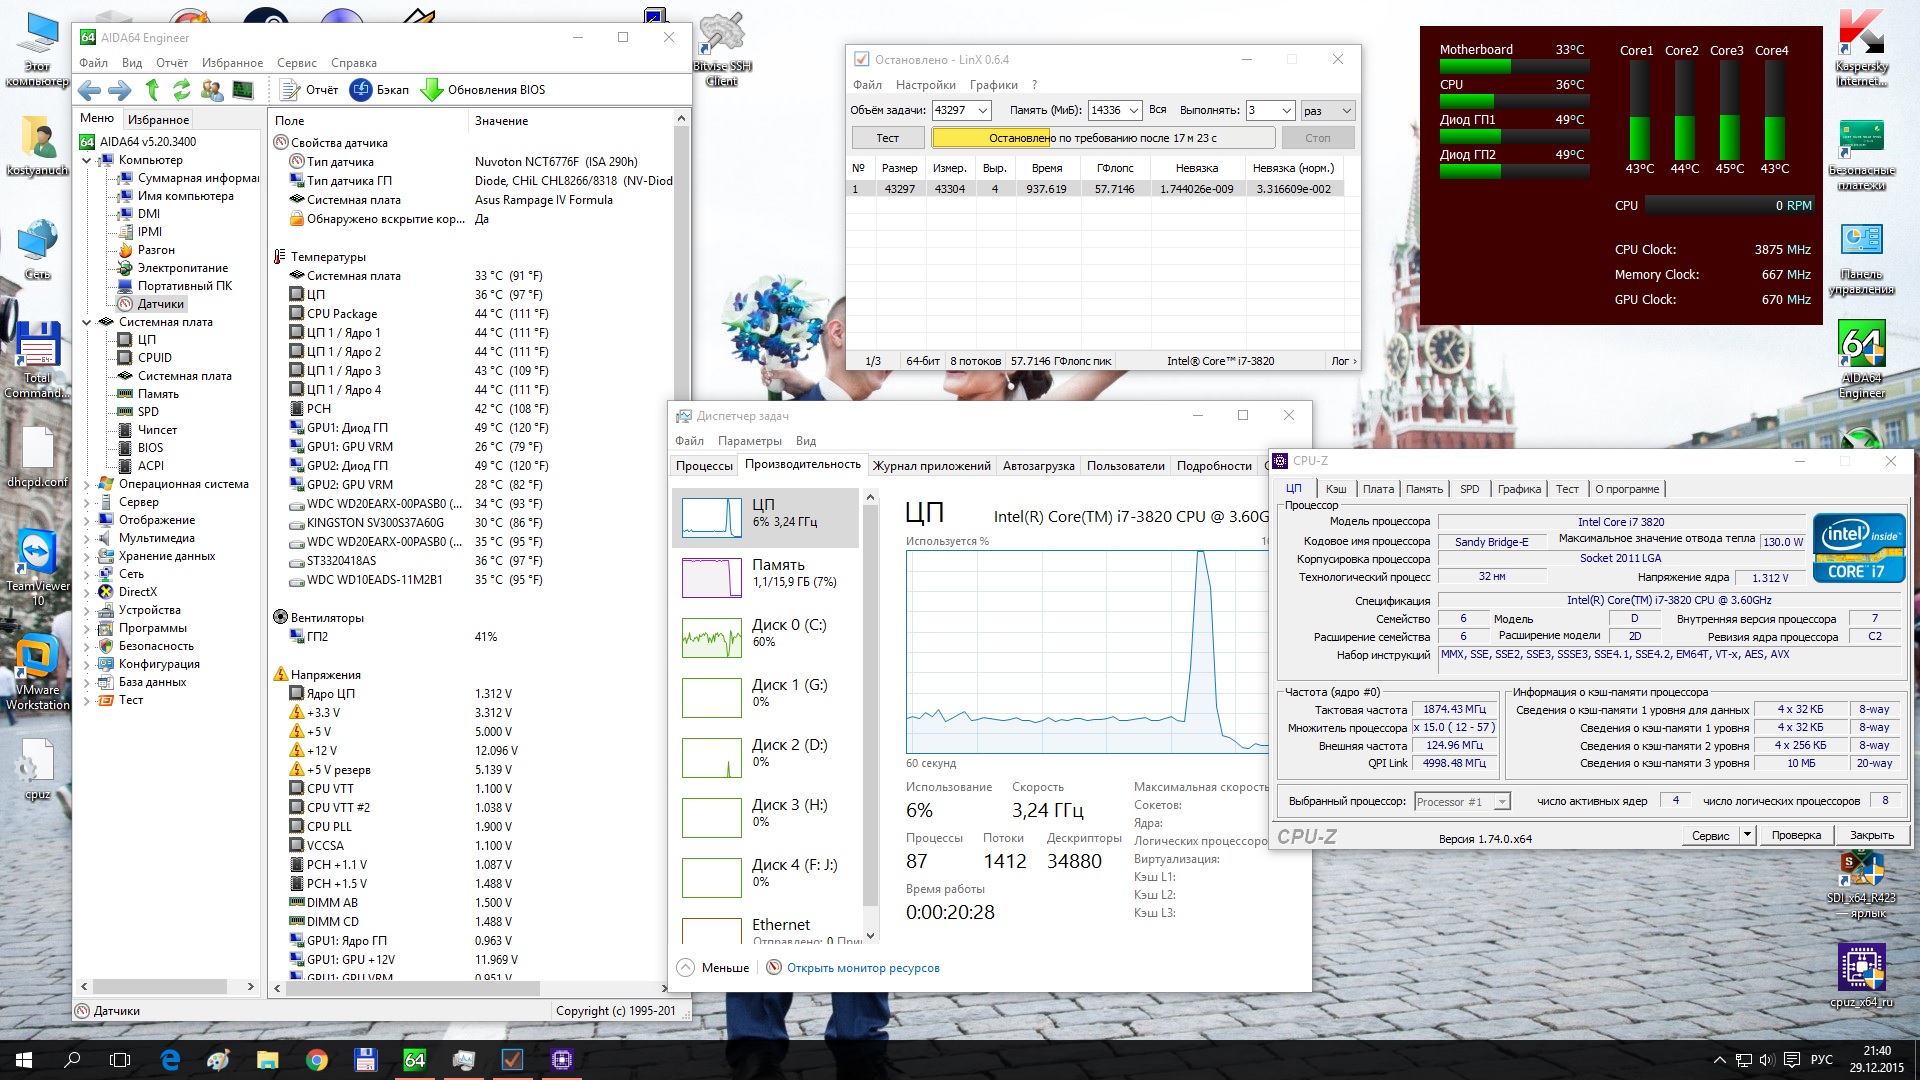
Task: Click the AIDA64 Refresh toolbar icon
Action: [181, 90]
